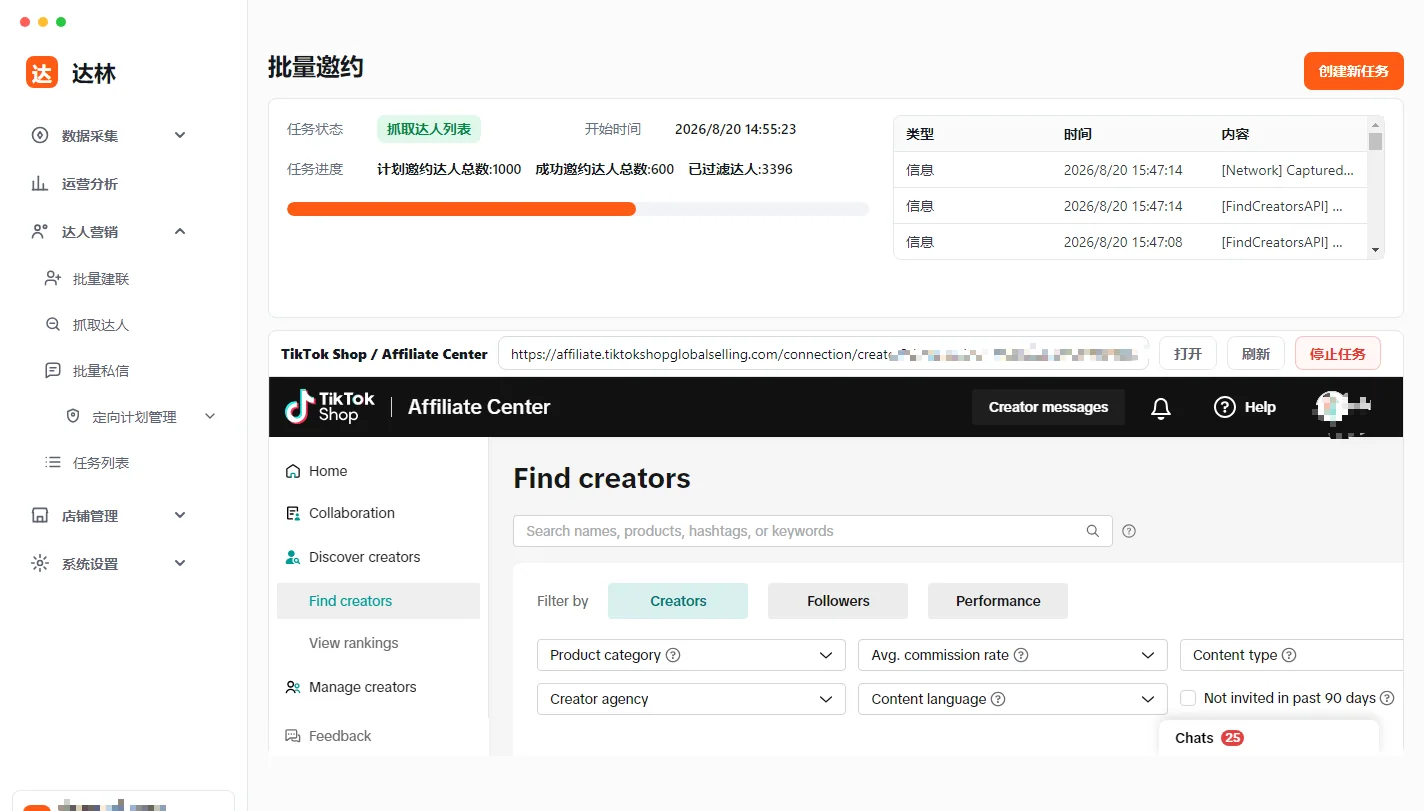Click the info icon next to Content type

(x=1289, y=655)
